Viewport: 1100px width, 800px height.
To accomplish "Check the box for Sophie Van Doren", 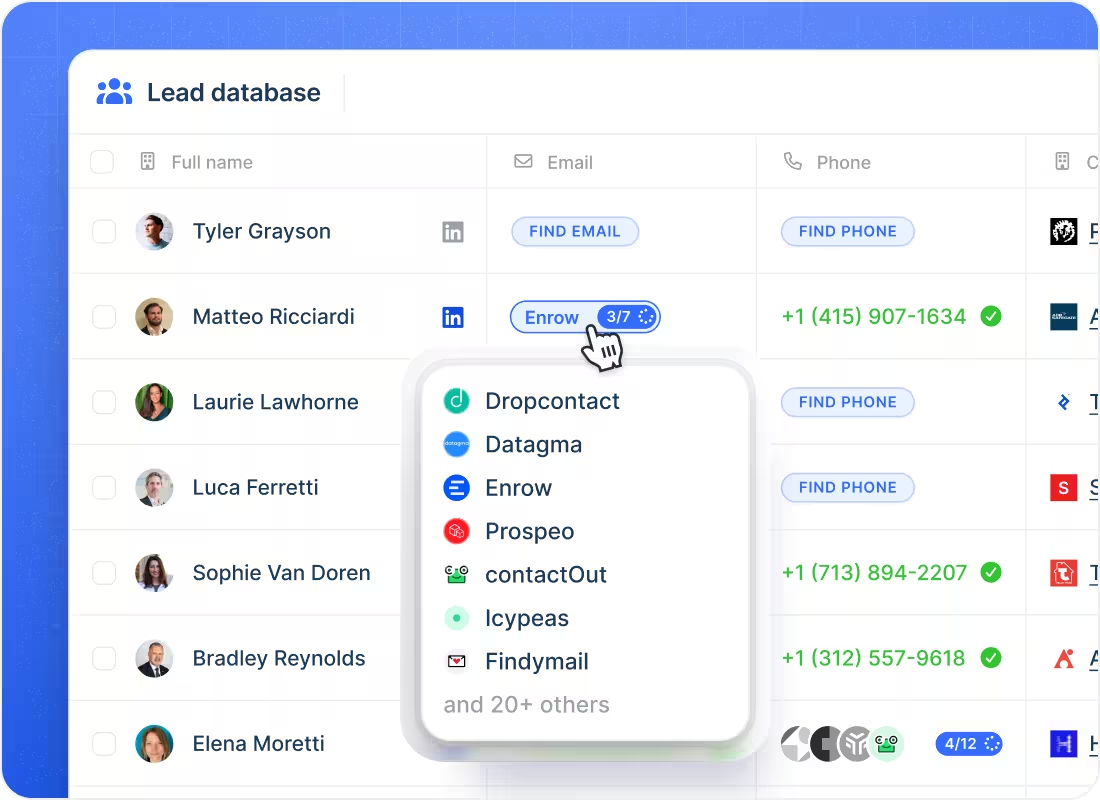I will pyautogui.click(x=104, y=573).
